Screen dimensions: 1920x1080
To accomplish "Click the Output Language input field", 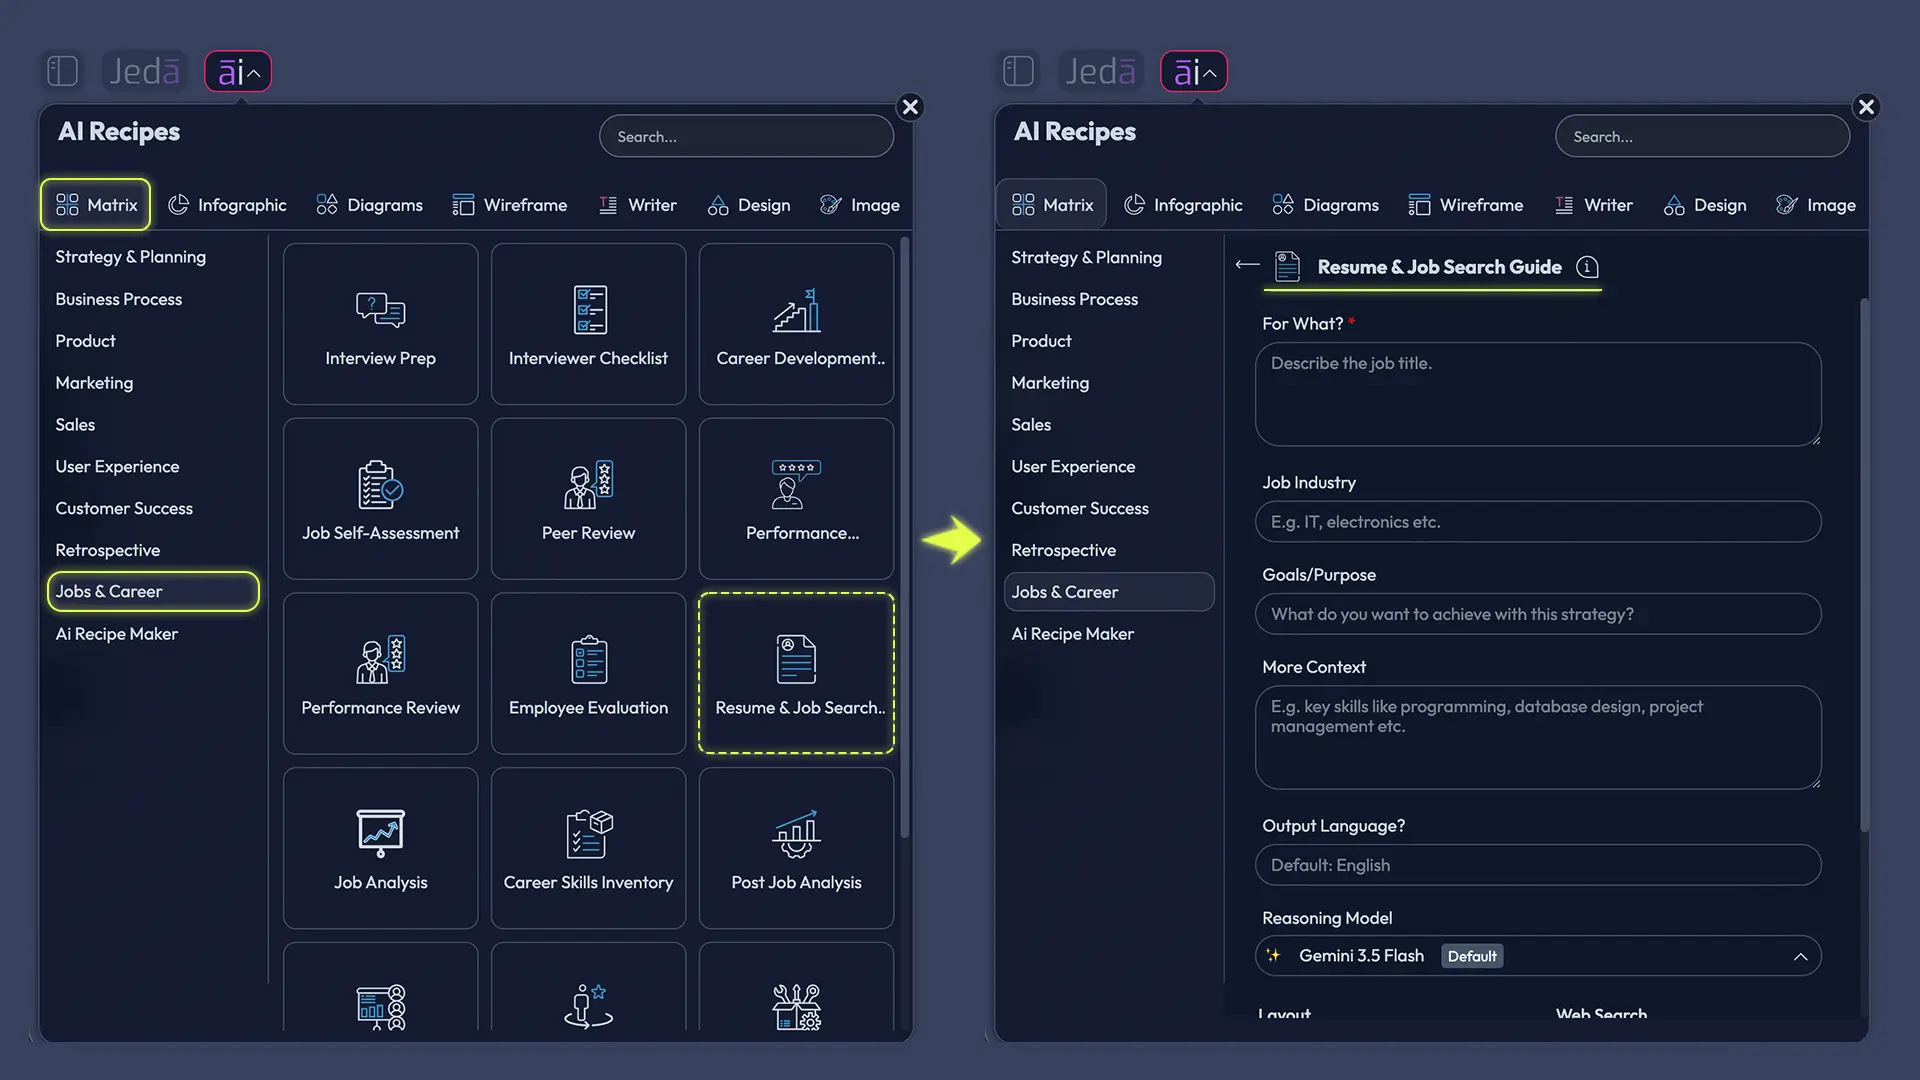I will coord(1538,865).
